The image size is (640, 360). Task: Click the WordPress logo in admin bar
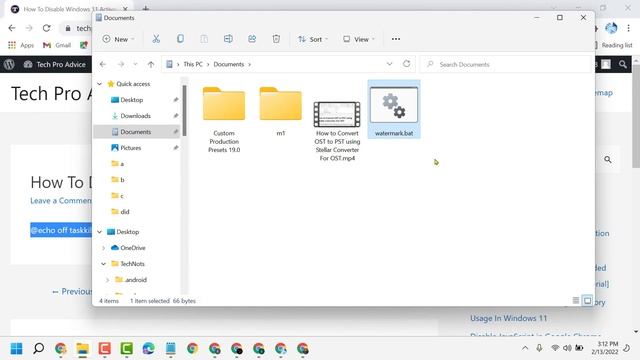coord(9,64)
